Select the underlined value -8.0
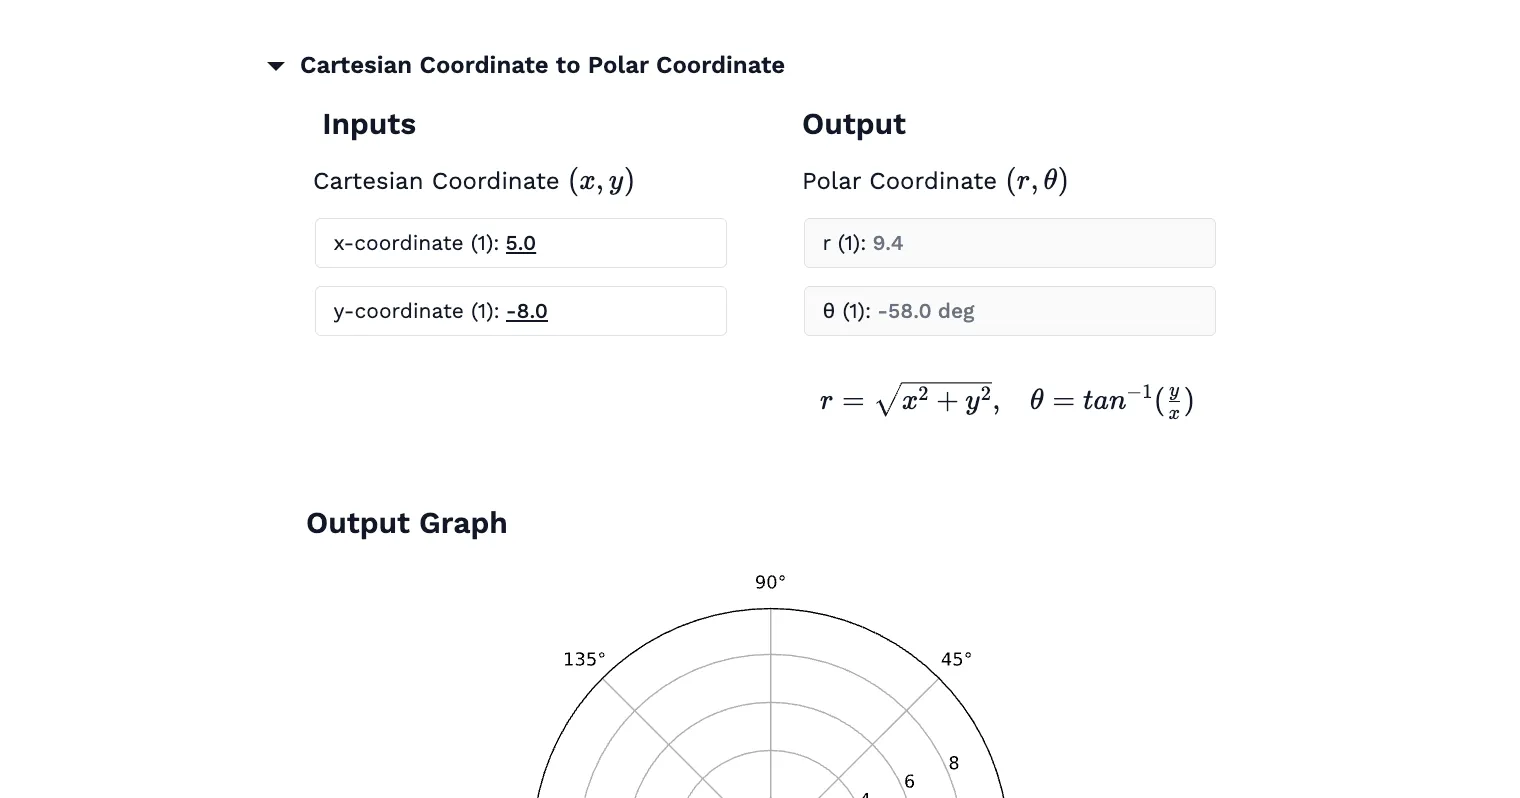This screenshot has width=1520, height=798. pos(527,311)
